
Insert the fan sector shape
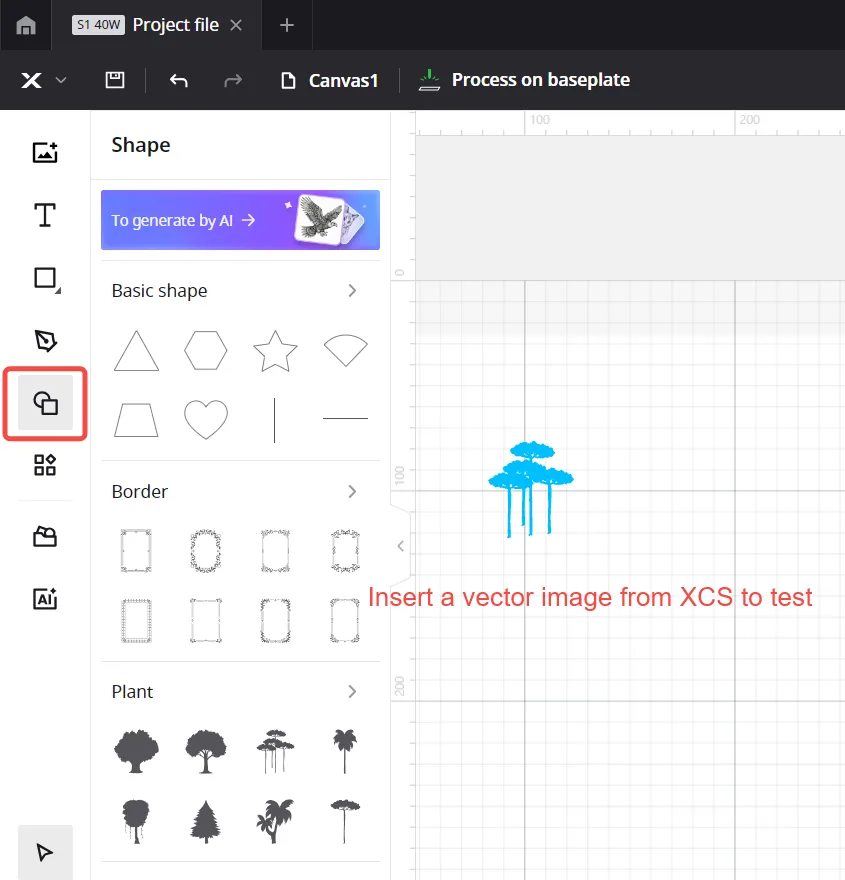point(346,350)
